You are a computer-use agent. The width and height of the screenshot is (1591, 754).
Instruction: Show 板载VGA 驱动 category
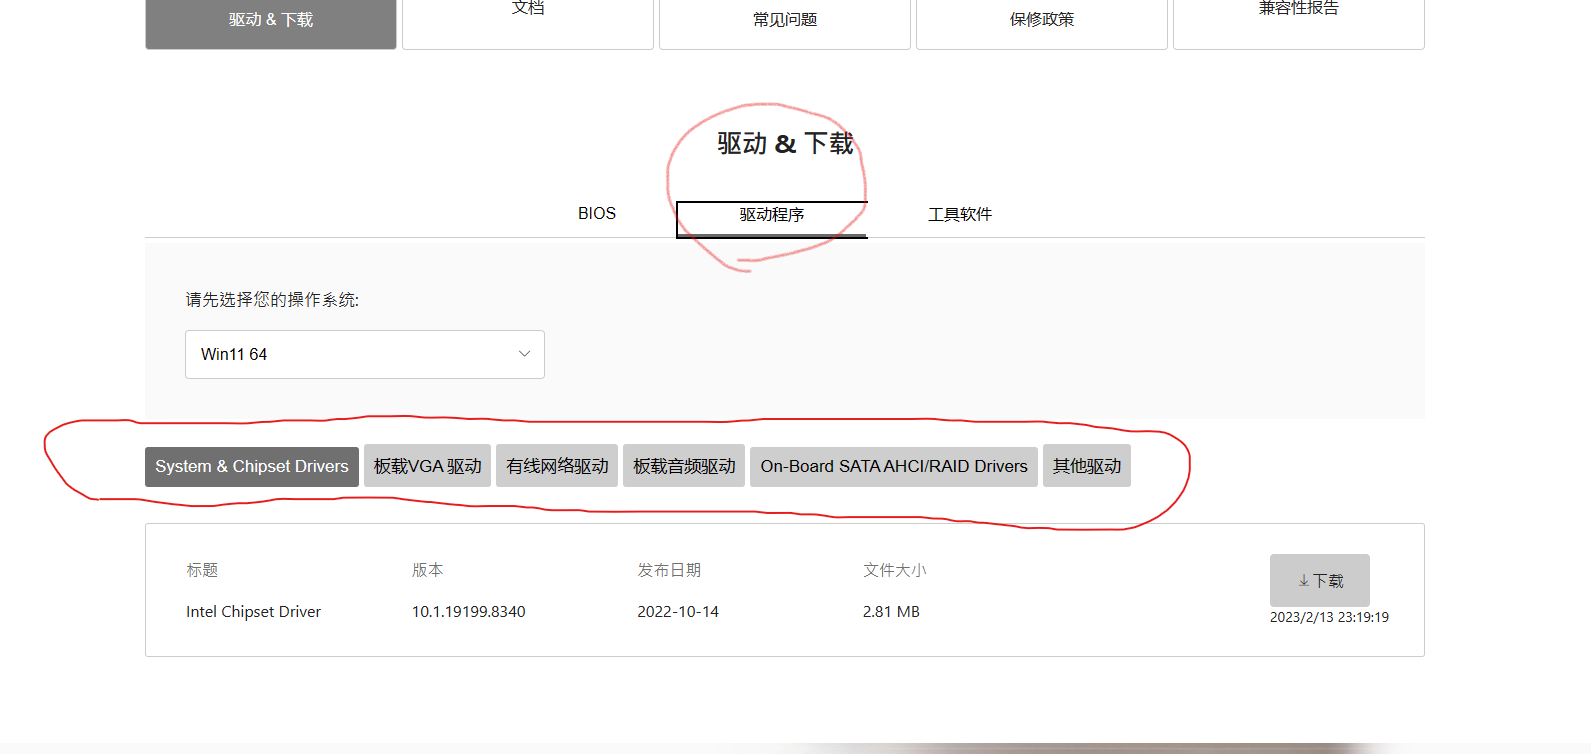428,466
